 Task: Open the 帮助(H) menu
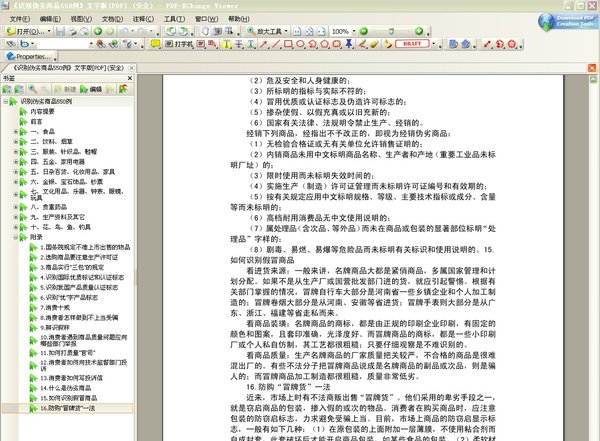(239, 19)
